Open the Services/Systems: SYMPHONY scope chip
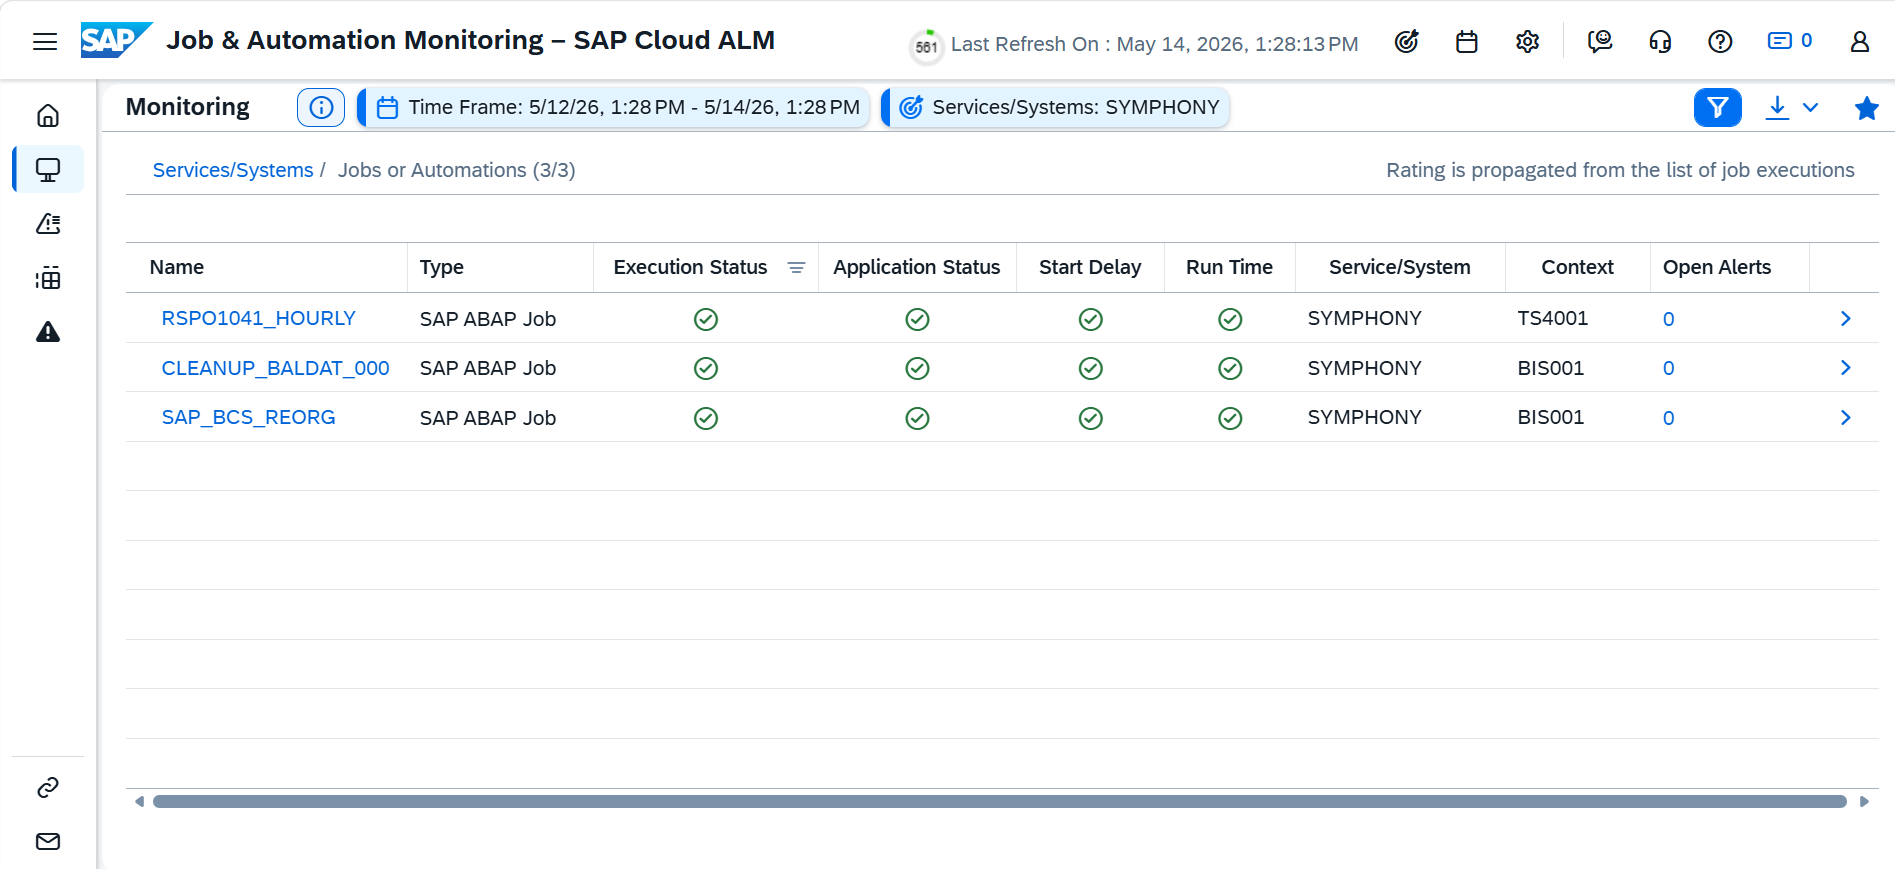 point(1057,107)
